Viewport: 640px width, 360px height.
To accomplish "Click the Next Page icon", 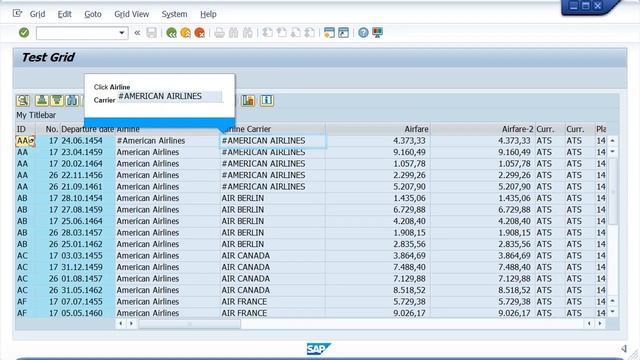I will (296, 33).
